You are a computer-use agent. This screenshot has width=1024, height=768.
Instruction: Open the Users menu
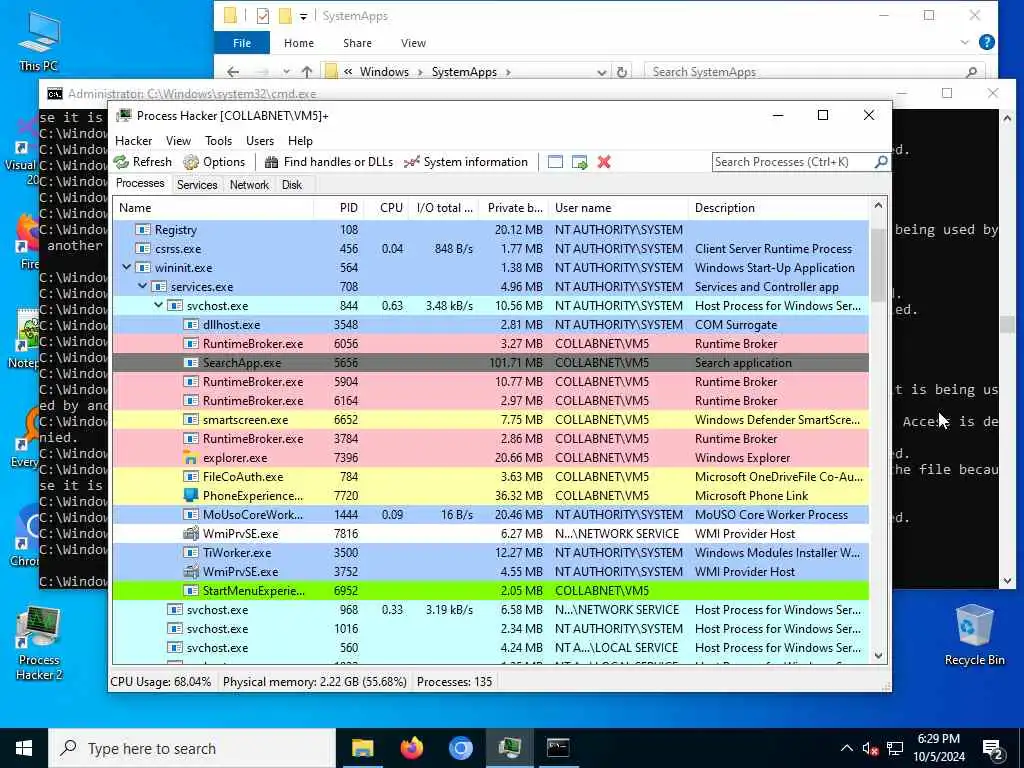pos(260,140)
